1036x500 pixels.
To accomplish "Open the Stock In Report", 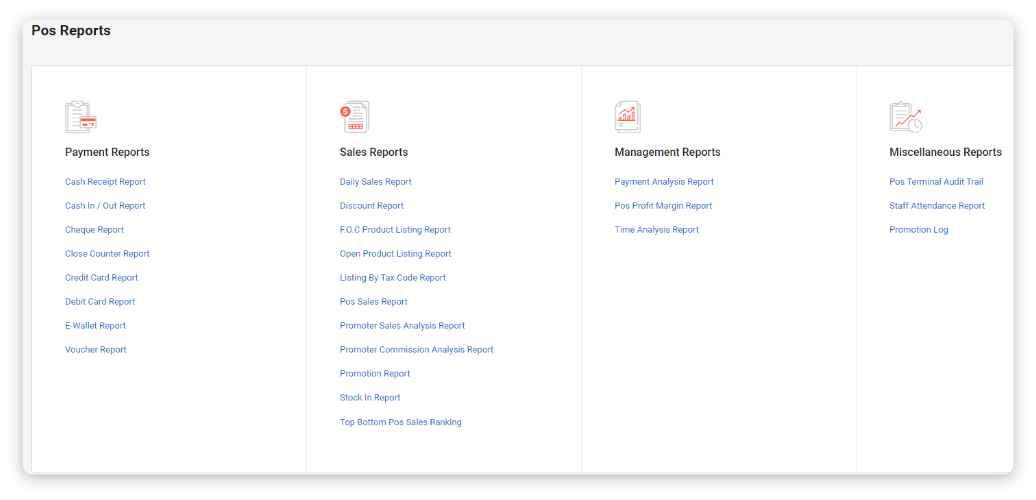I will coord(370,398).
